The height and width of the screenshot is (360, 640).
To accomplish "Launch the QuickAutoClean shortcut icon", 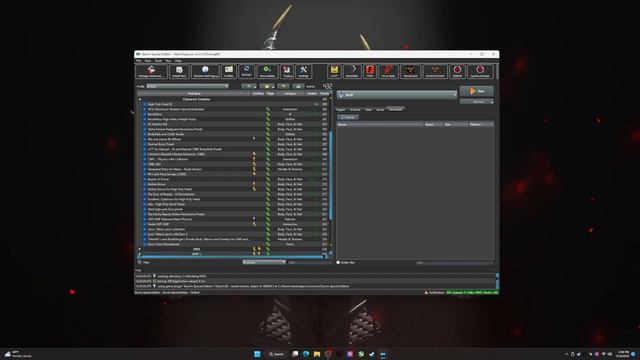I will [x=480, y=71].
